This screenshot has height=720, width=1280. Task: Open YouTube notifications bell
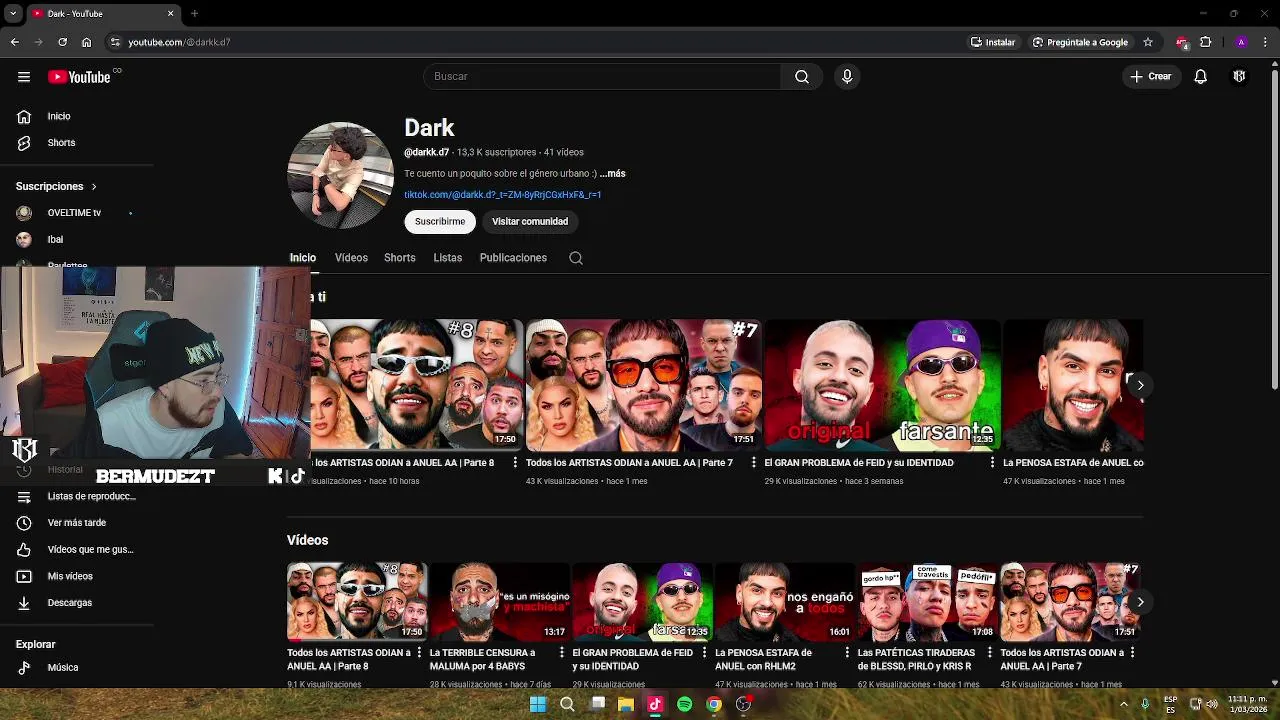pos(1201,77)
